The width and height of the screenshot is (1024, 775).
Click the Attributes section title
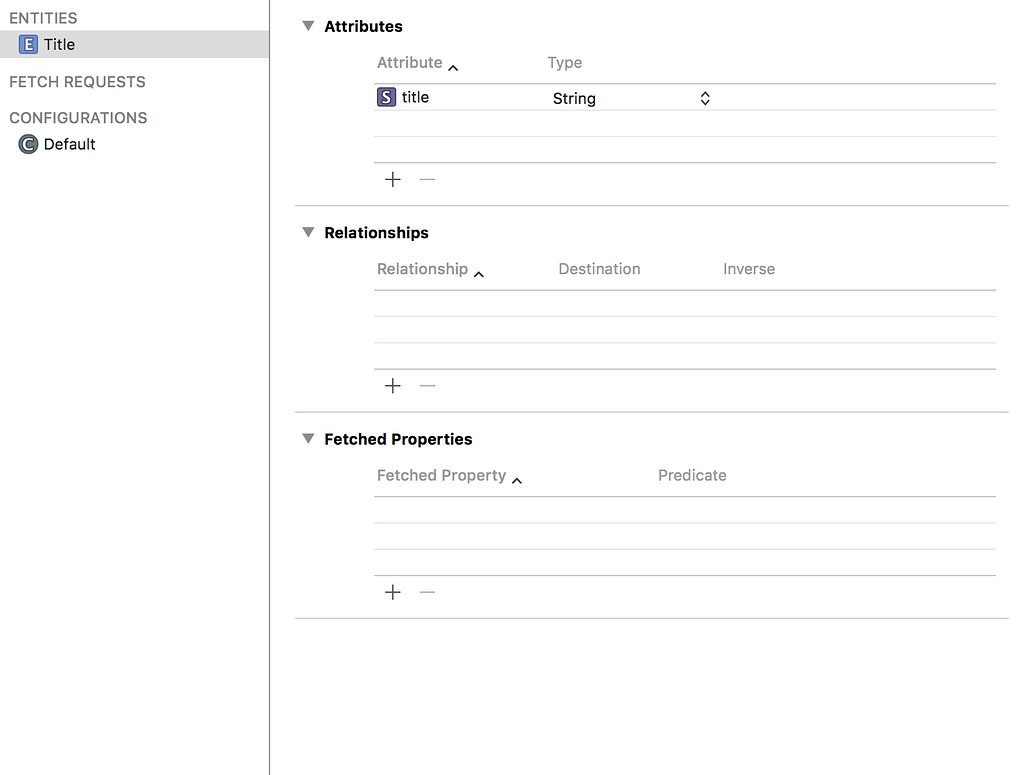tap(363, 27)
